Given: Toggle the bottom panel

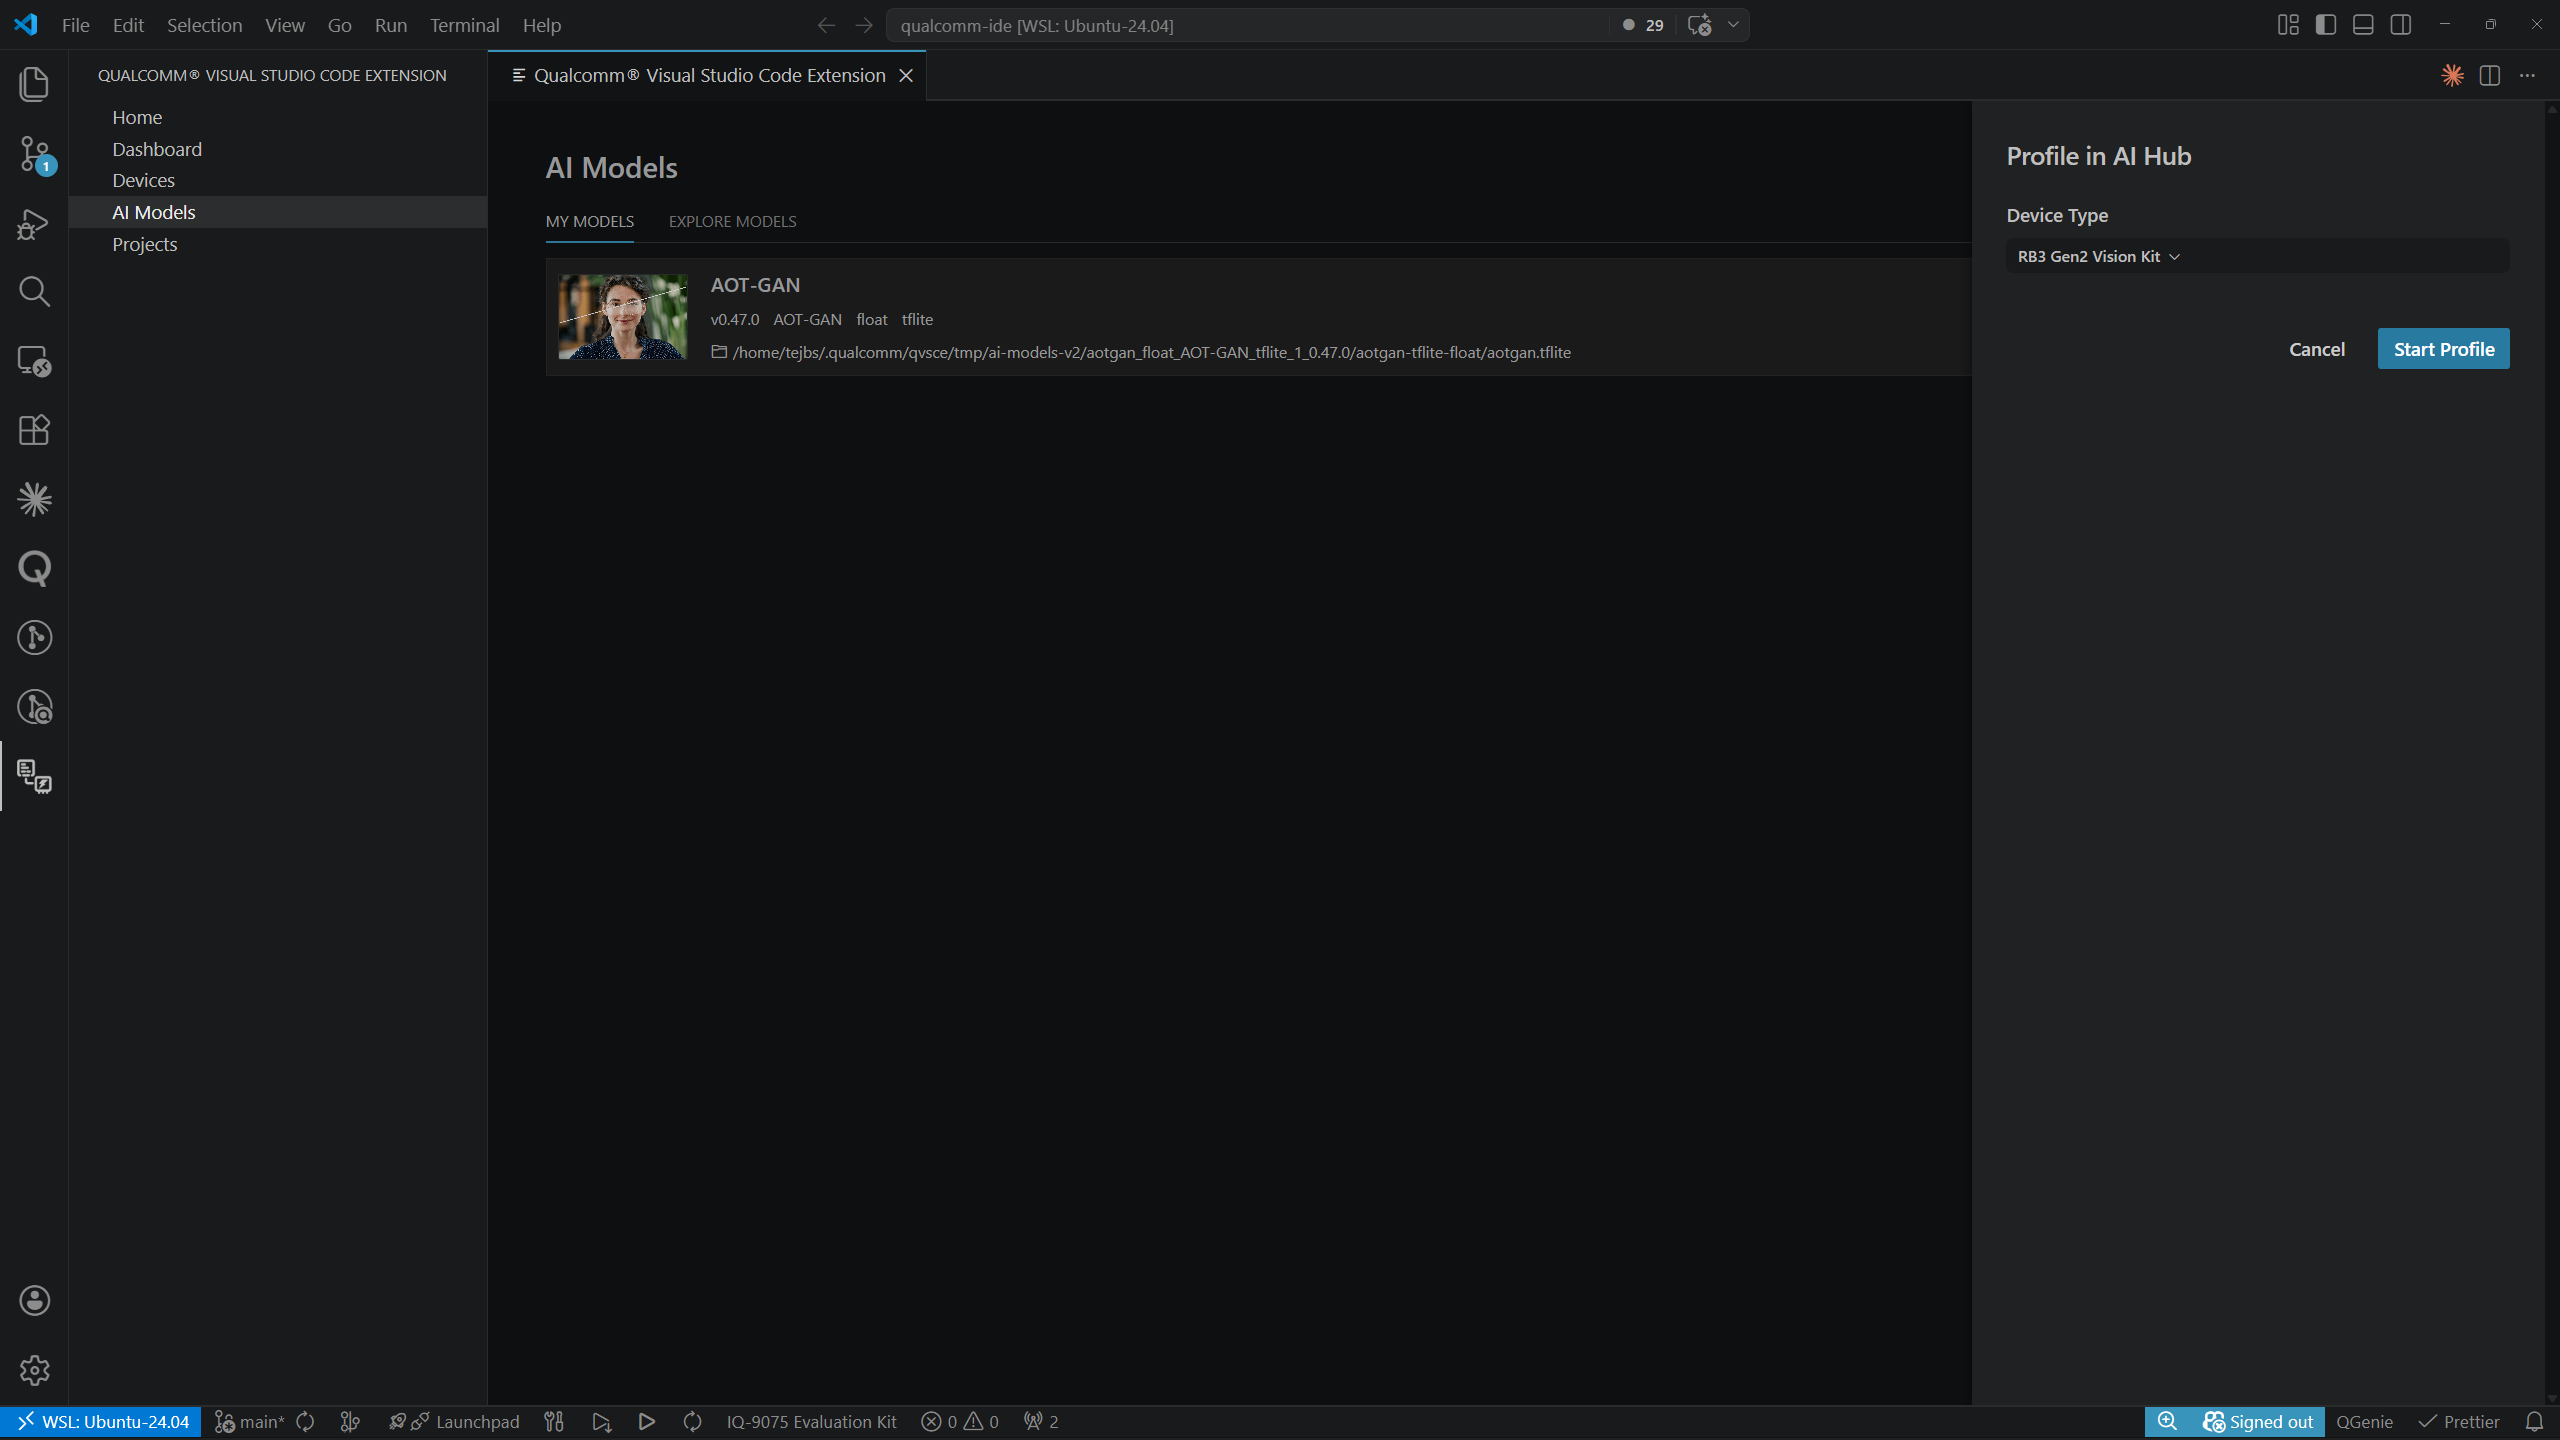Looking at the screenshot, I should point(2363,25).
